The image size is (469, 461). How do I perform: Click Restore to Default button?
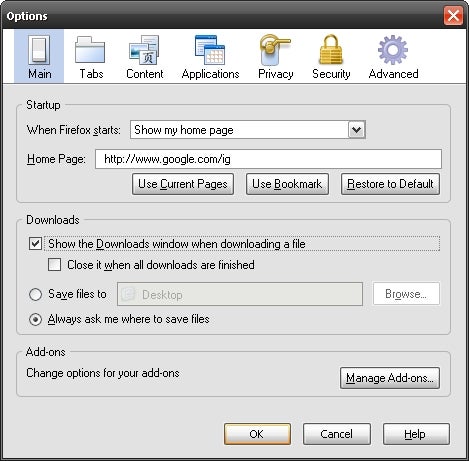(x=390, y=184)
